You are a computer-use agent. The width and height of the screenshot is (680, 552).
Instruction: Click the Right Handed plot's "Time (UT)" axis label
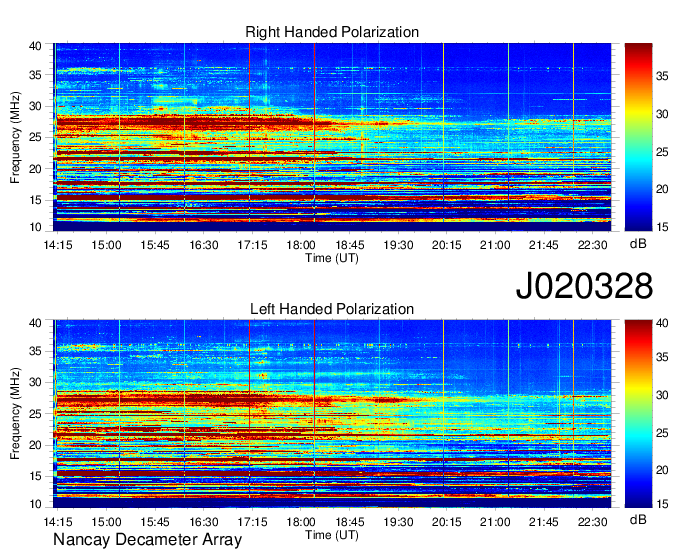click(332, 258)
